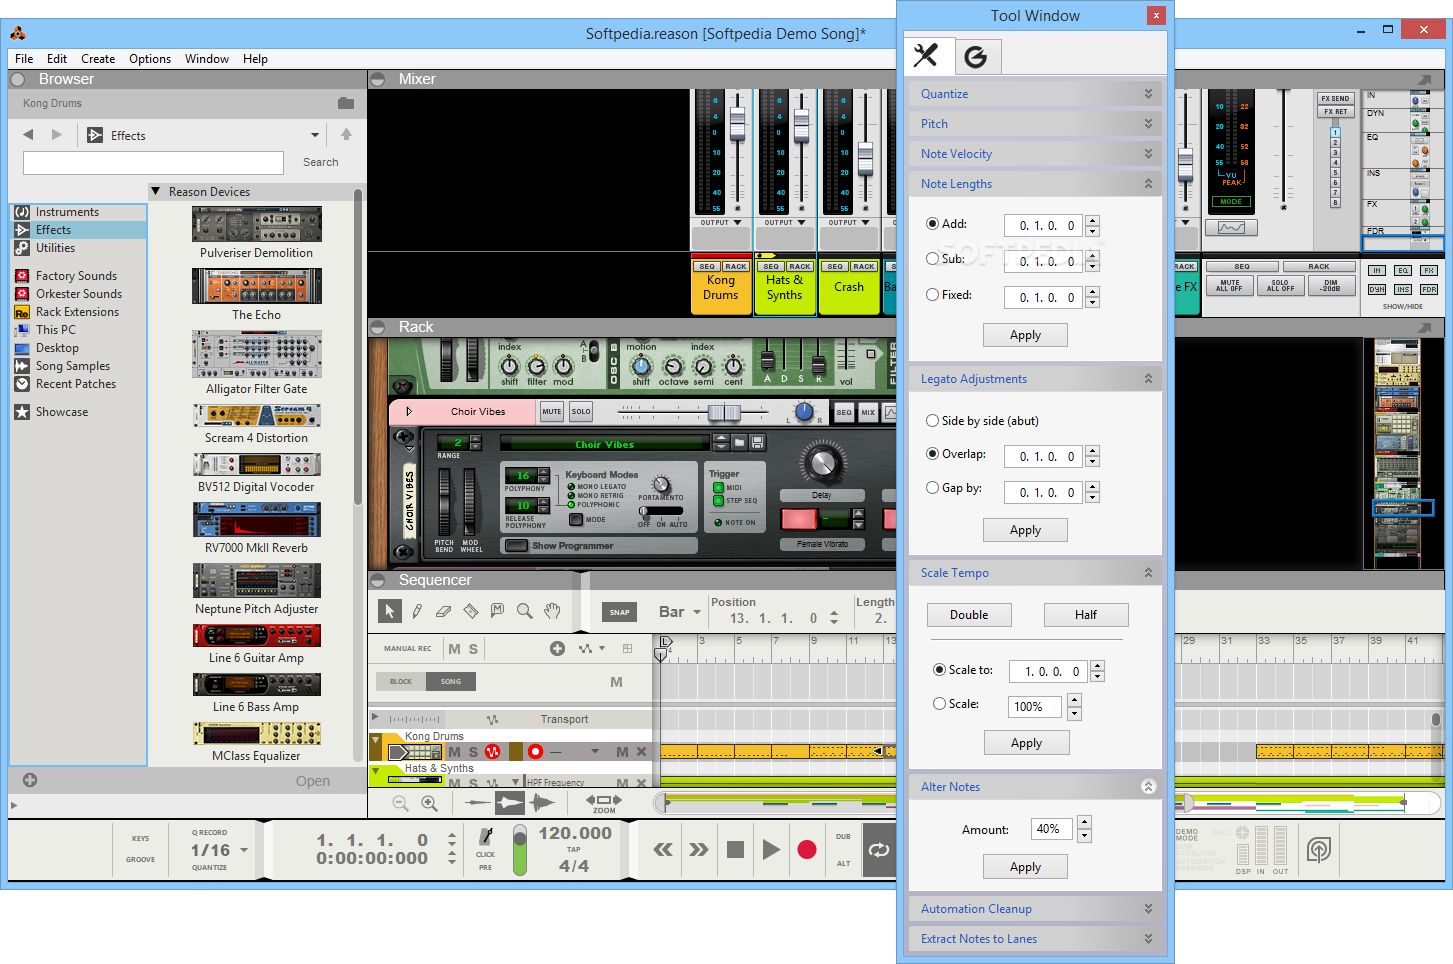
Task: Zoom out with the sequencer magnifier minus
Action: (x=400, y=803)
